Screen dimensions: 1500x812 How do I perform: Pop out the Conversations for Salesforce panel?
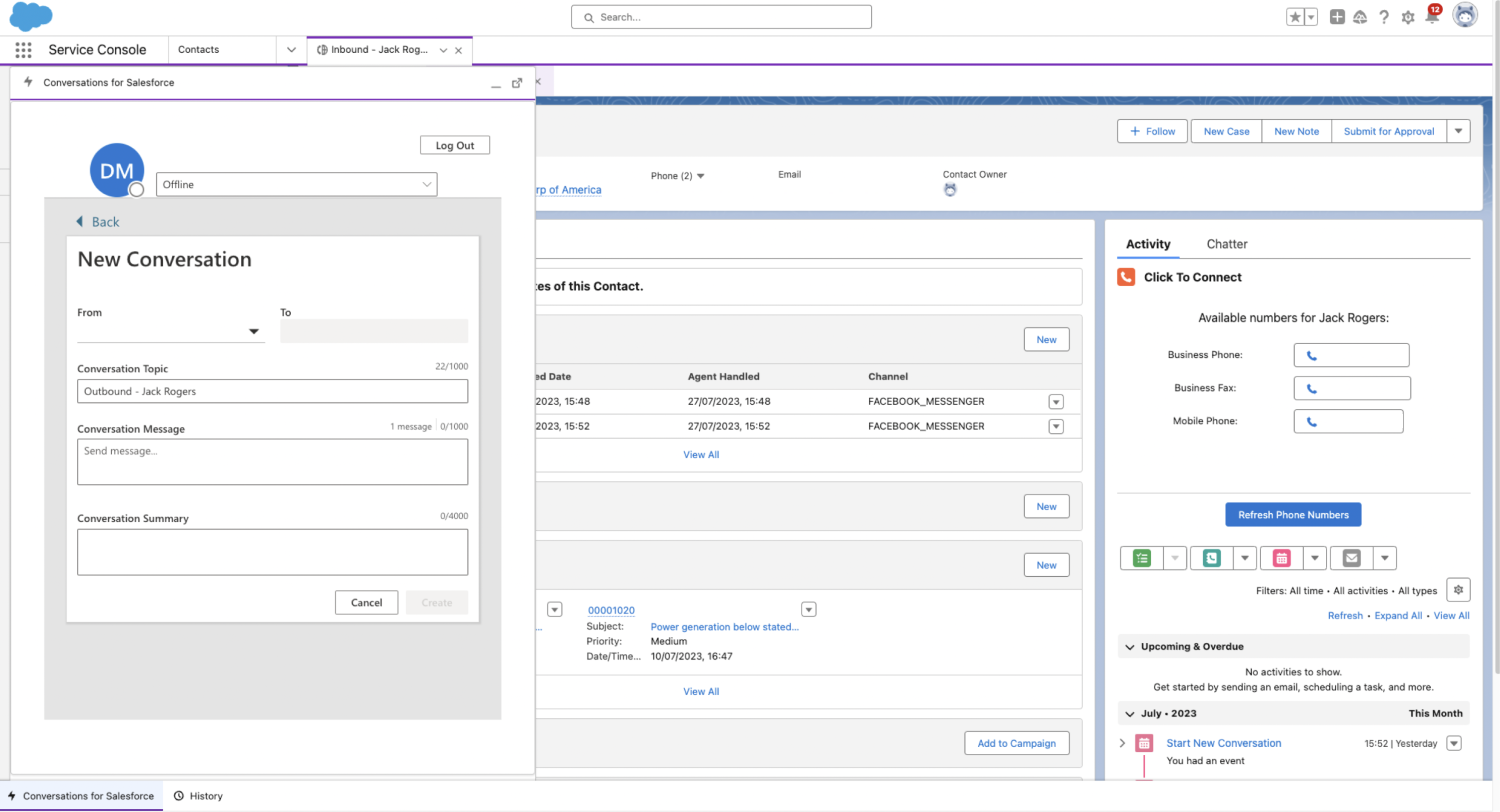point(517,83)
